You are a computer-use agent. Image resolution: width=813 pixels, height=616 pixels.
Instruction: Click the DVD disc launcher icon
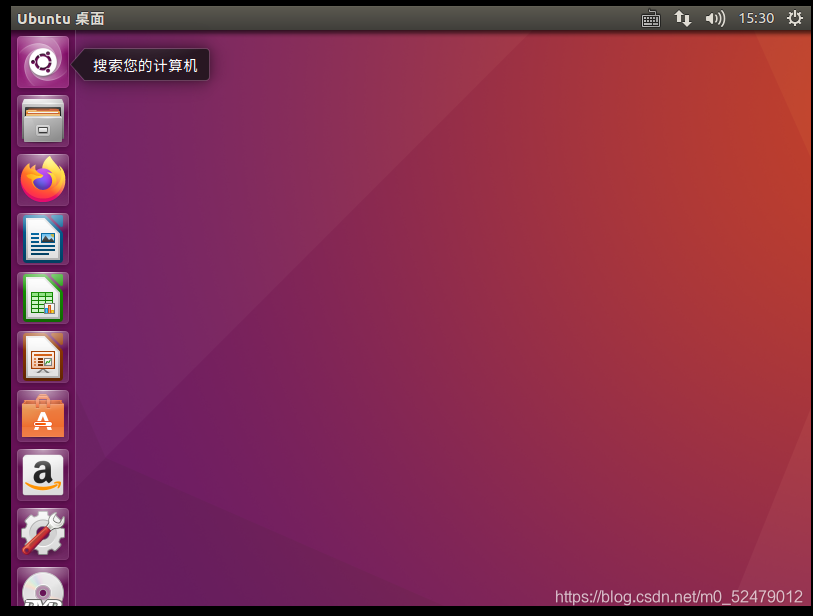click(x=43, y=586)
